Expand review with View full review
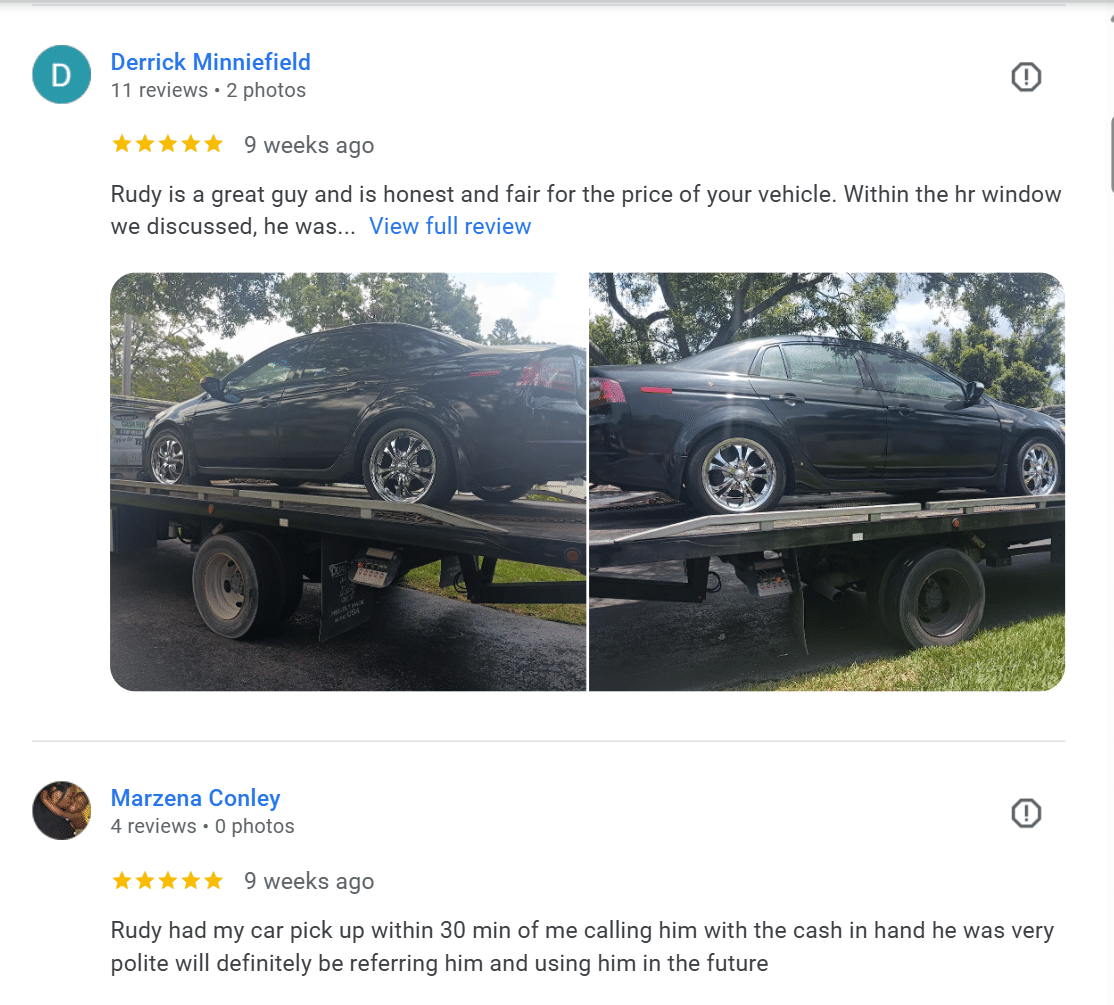This screenshot has width=1114, height=1005. coord(450,226)
